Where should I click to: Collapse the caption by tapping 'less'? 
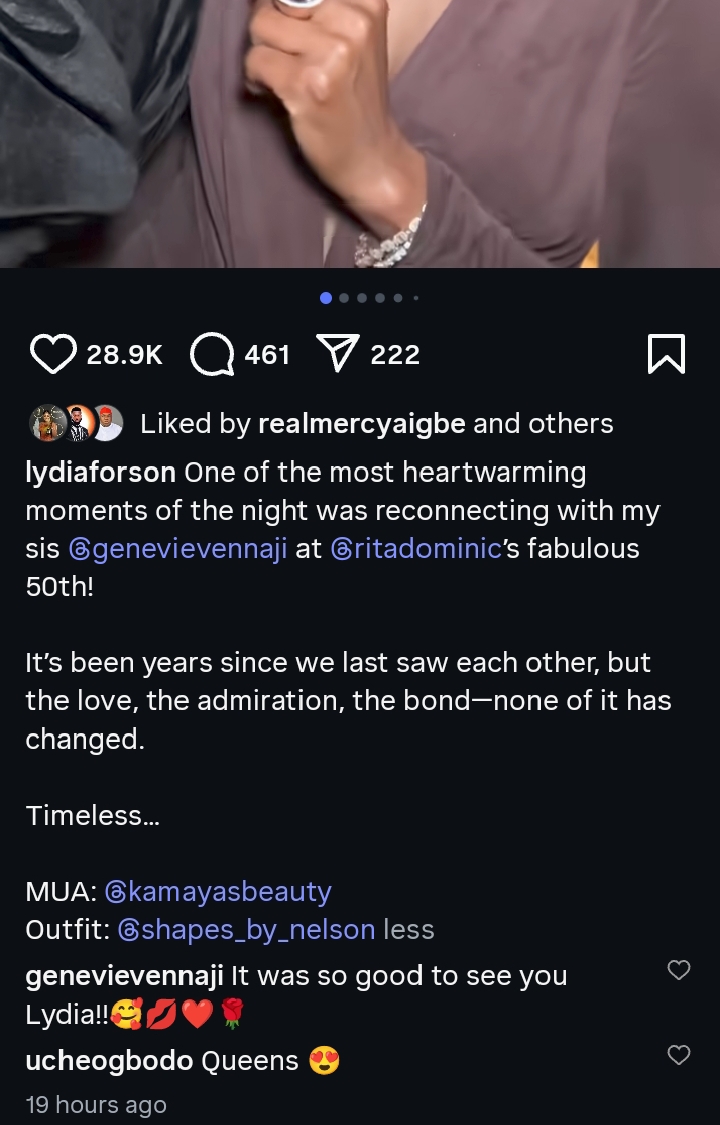click(409, 929)
